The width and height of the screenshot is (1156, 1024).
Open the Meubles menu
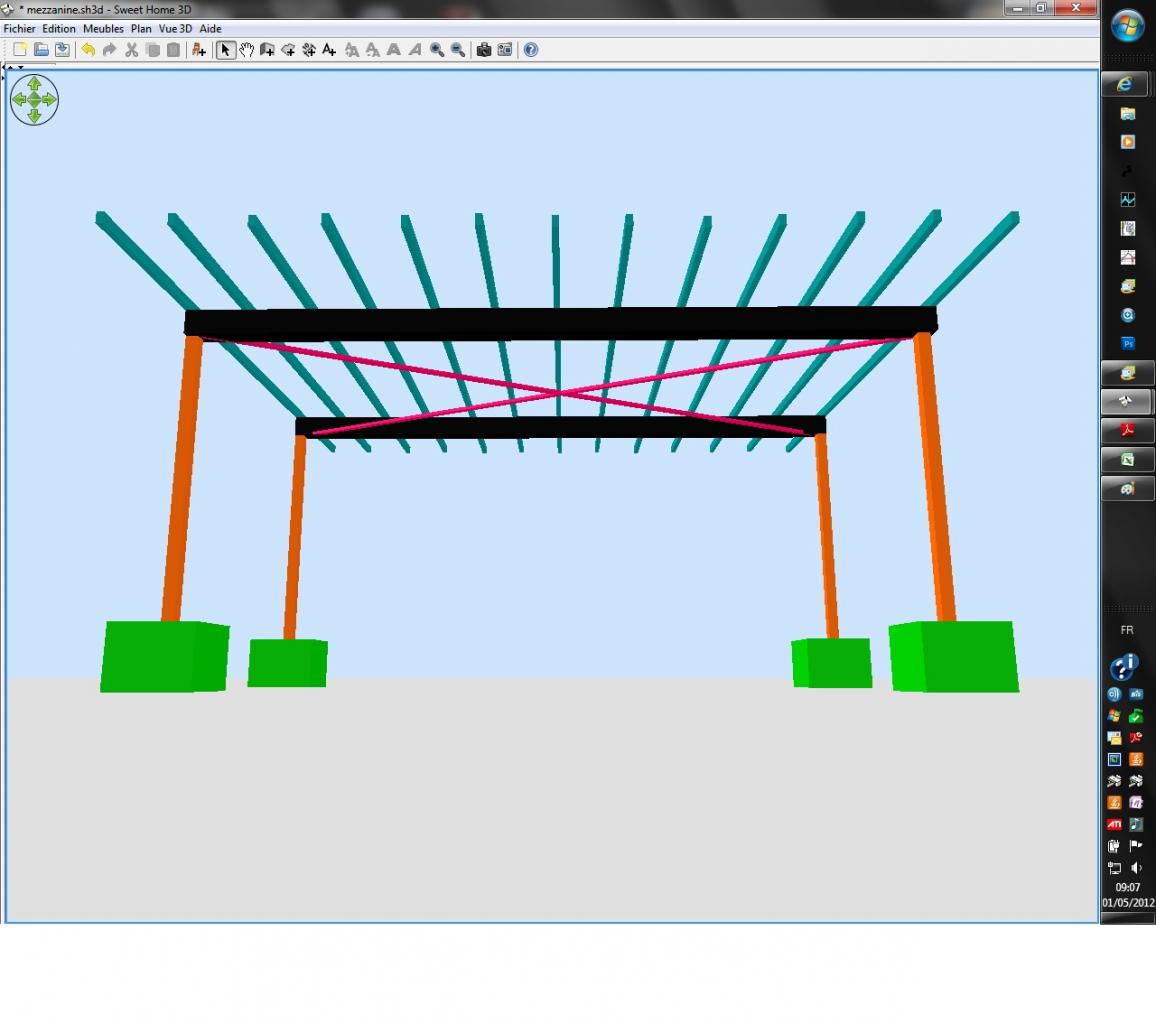(103, 29)
